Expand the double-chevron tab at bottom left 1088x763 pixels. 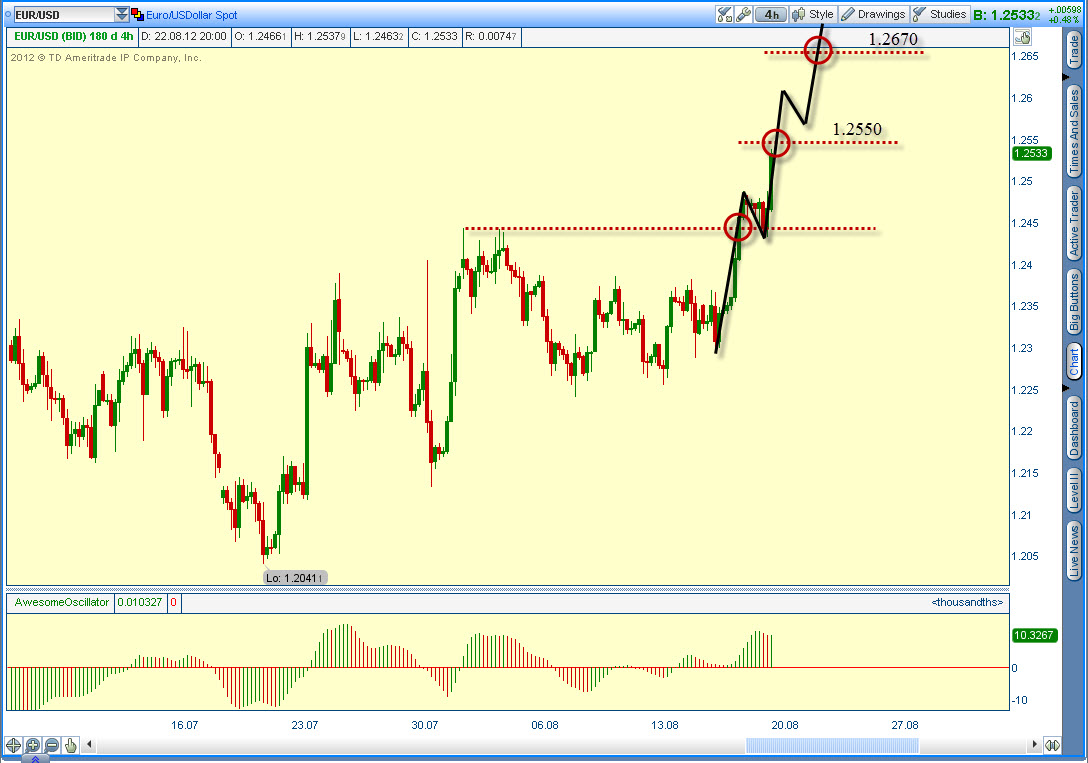tap(35, 760)
